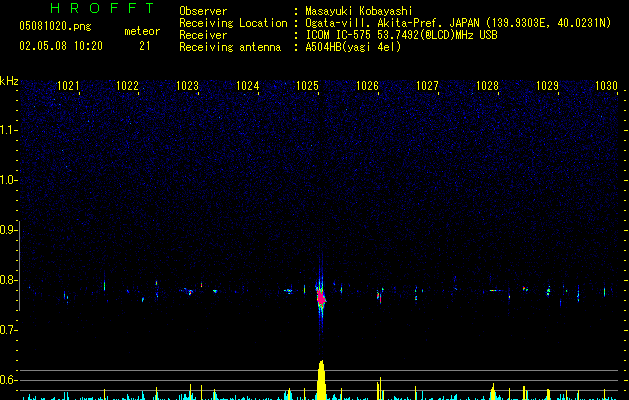Click the 1026 time axis label

(x=367, y=86)
